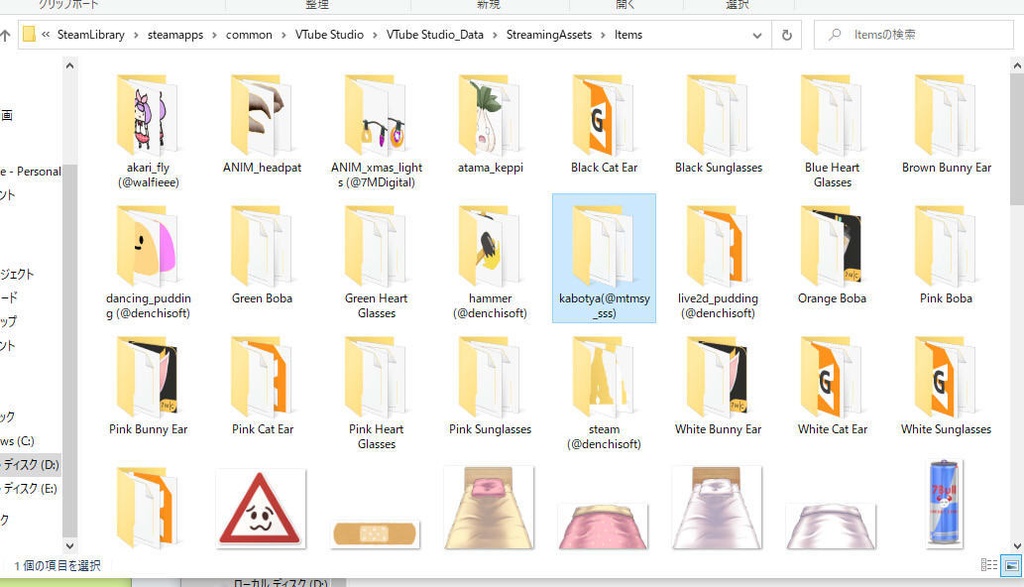Navigate to SteamLibrary in address bar
This screenshot has width=1024, height=587.
[x=91, y=35]
